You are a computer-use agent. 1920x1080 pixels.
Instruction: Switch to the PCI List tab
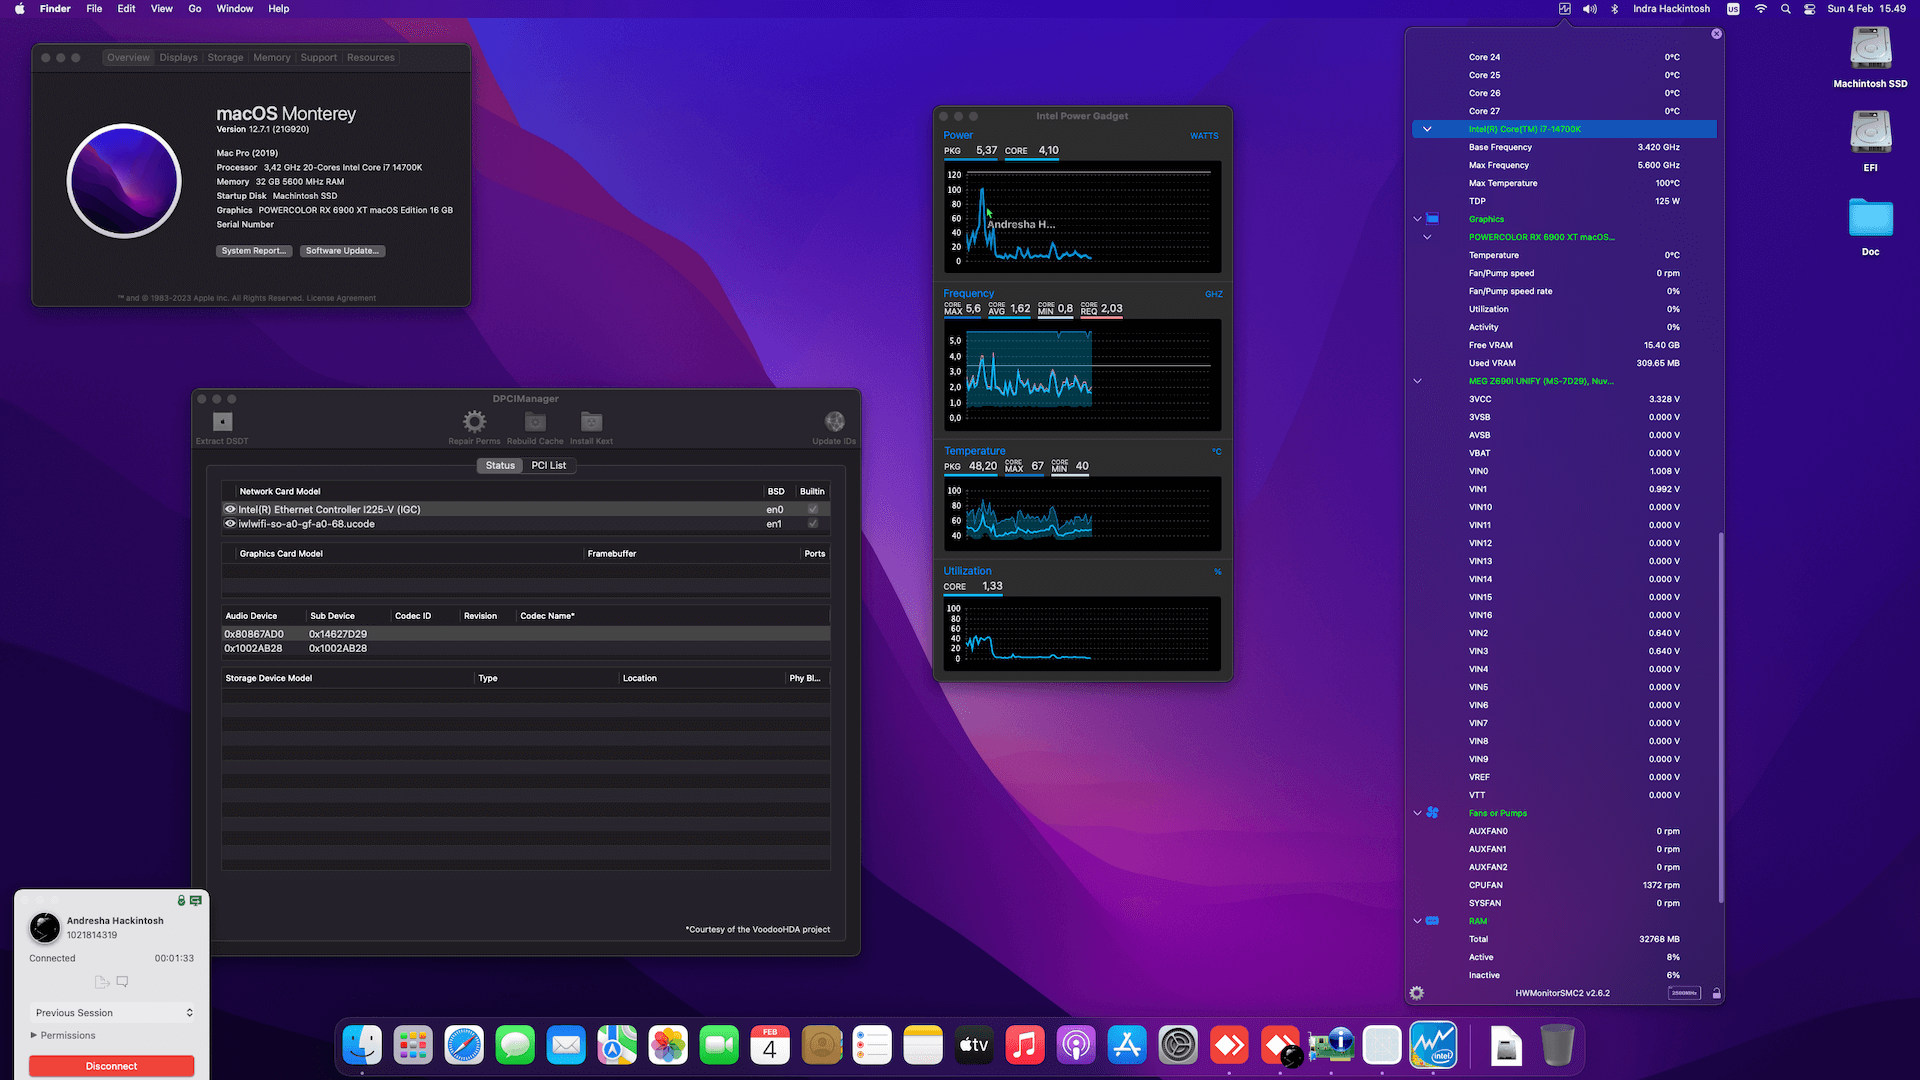(x=549, y=465)
